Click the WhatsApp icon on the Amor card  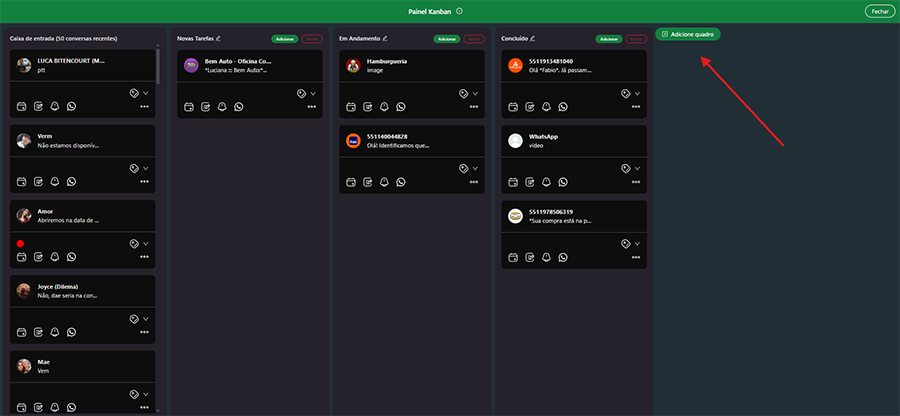tap(71, 258)
